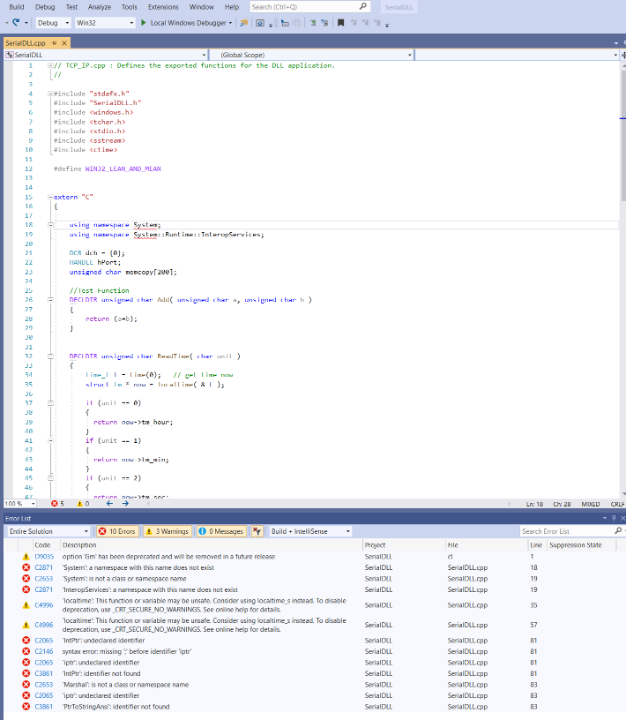The width and height of the screenshot is (626, 720).
Task: Click the uncomment selection toolbar icon
Action: (x=324, y=22)
